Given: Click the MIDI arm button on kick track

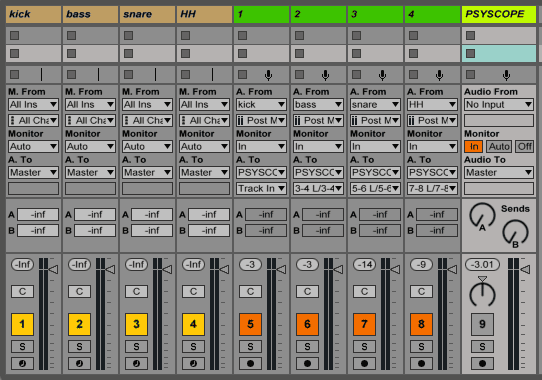Looking at the screenshot, I should coord(22,363).
